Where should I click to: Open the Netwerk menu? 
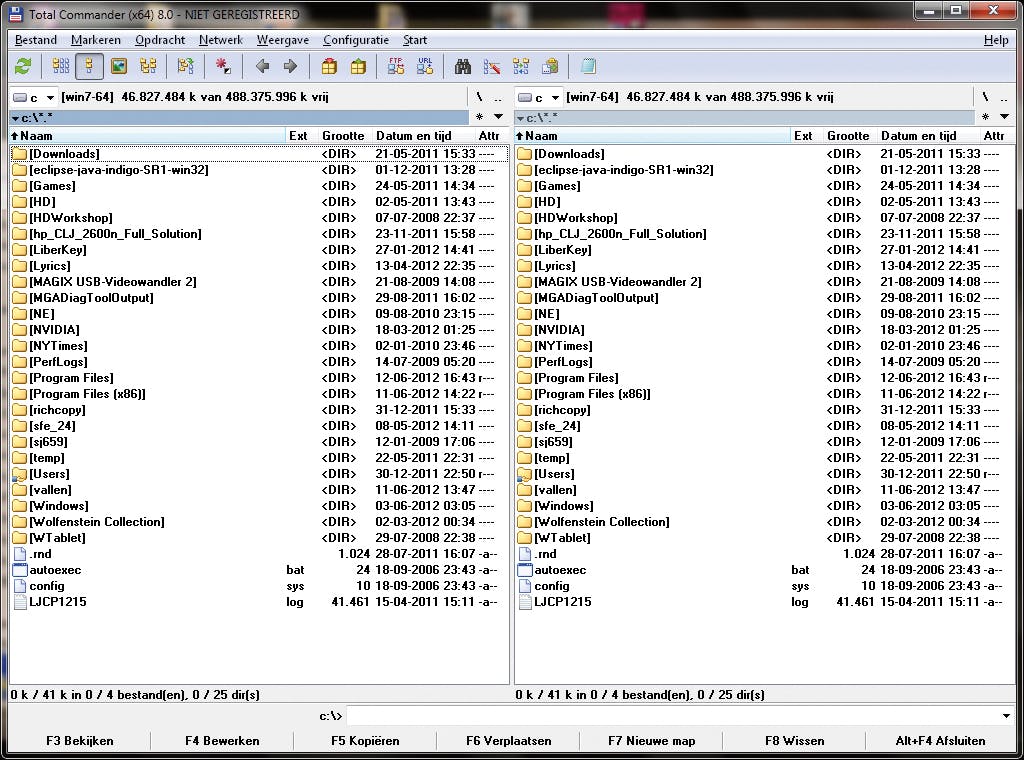tap(221, 40)
